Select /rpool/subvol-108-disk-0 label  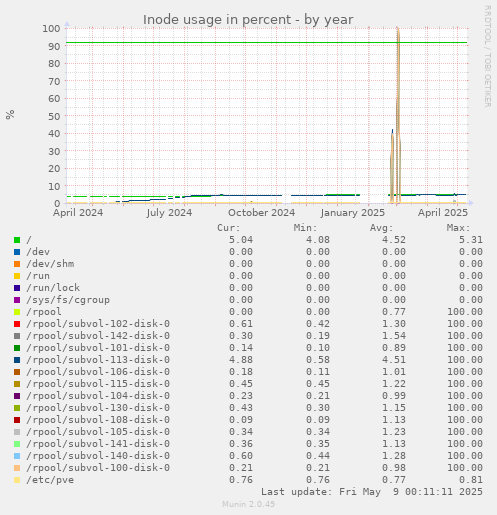pyautogui.click(x=98, y=420)
